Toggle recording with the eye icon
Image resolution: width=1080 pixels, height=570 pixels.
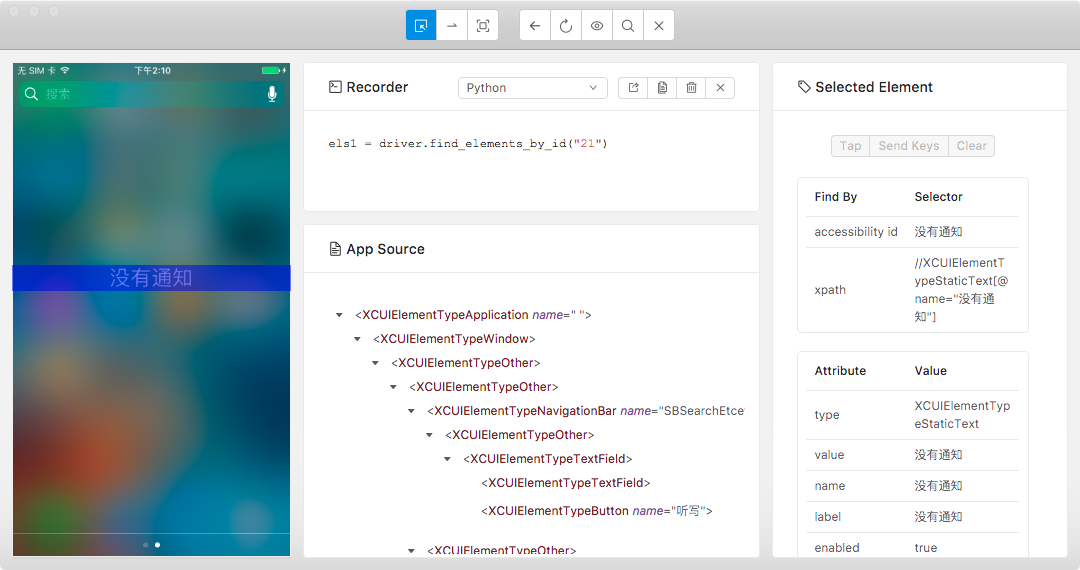[597, 25]
